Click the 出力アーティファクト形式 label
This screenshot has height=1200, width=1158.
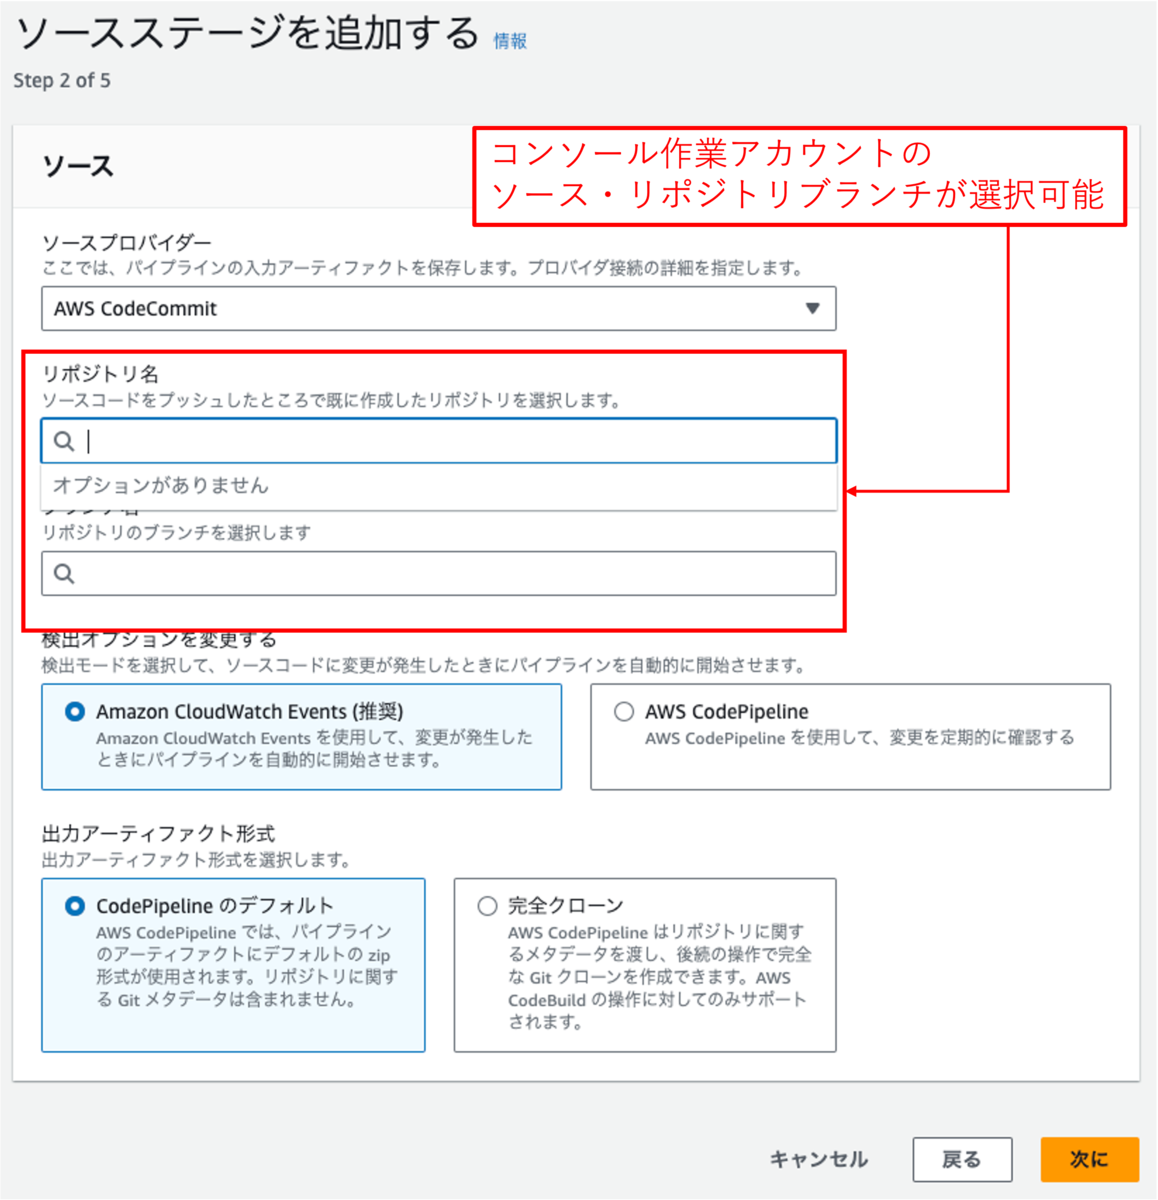[x=158, y=834]
